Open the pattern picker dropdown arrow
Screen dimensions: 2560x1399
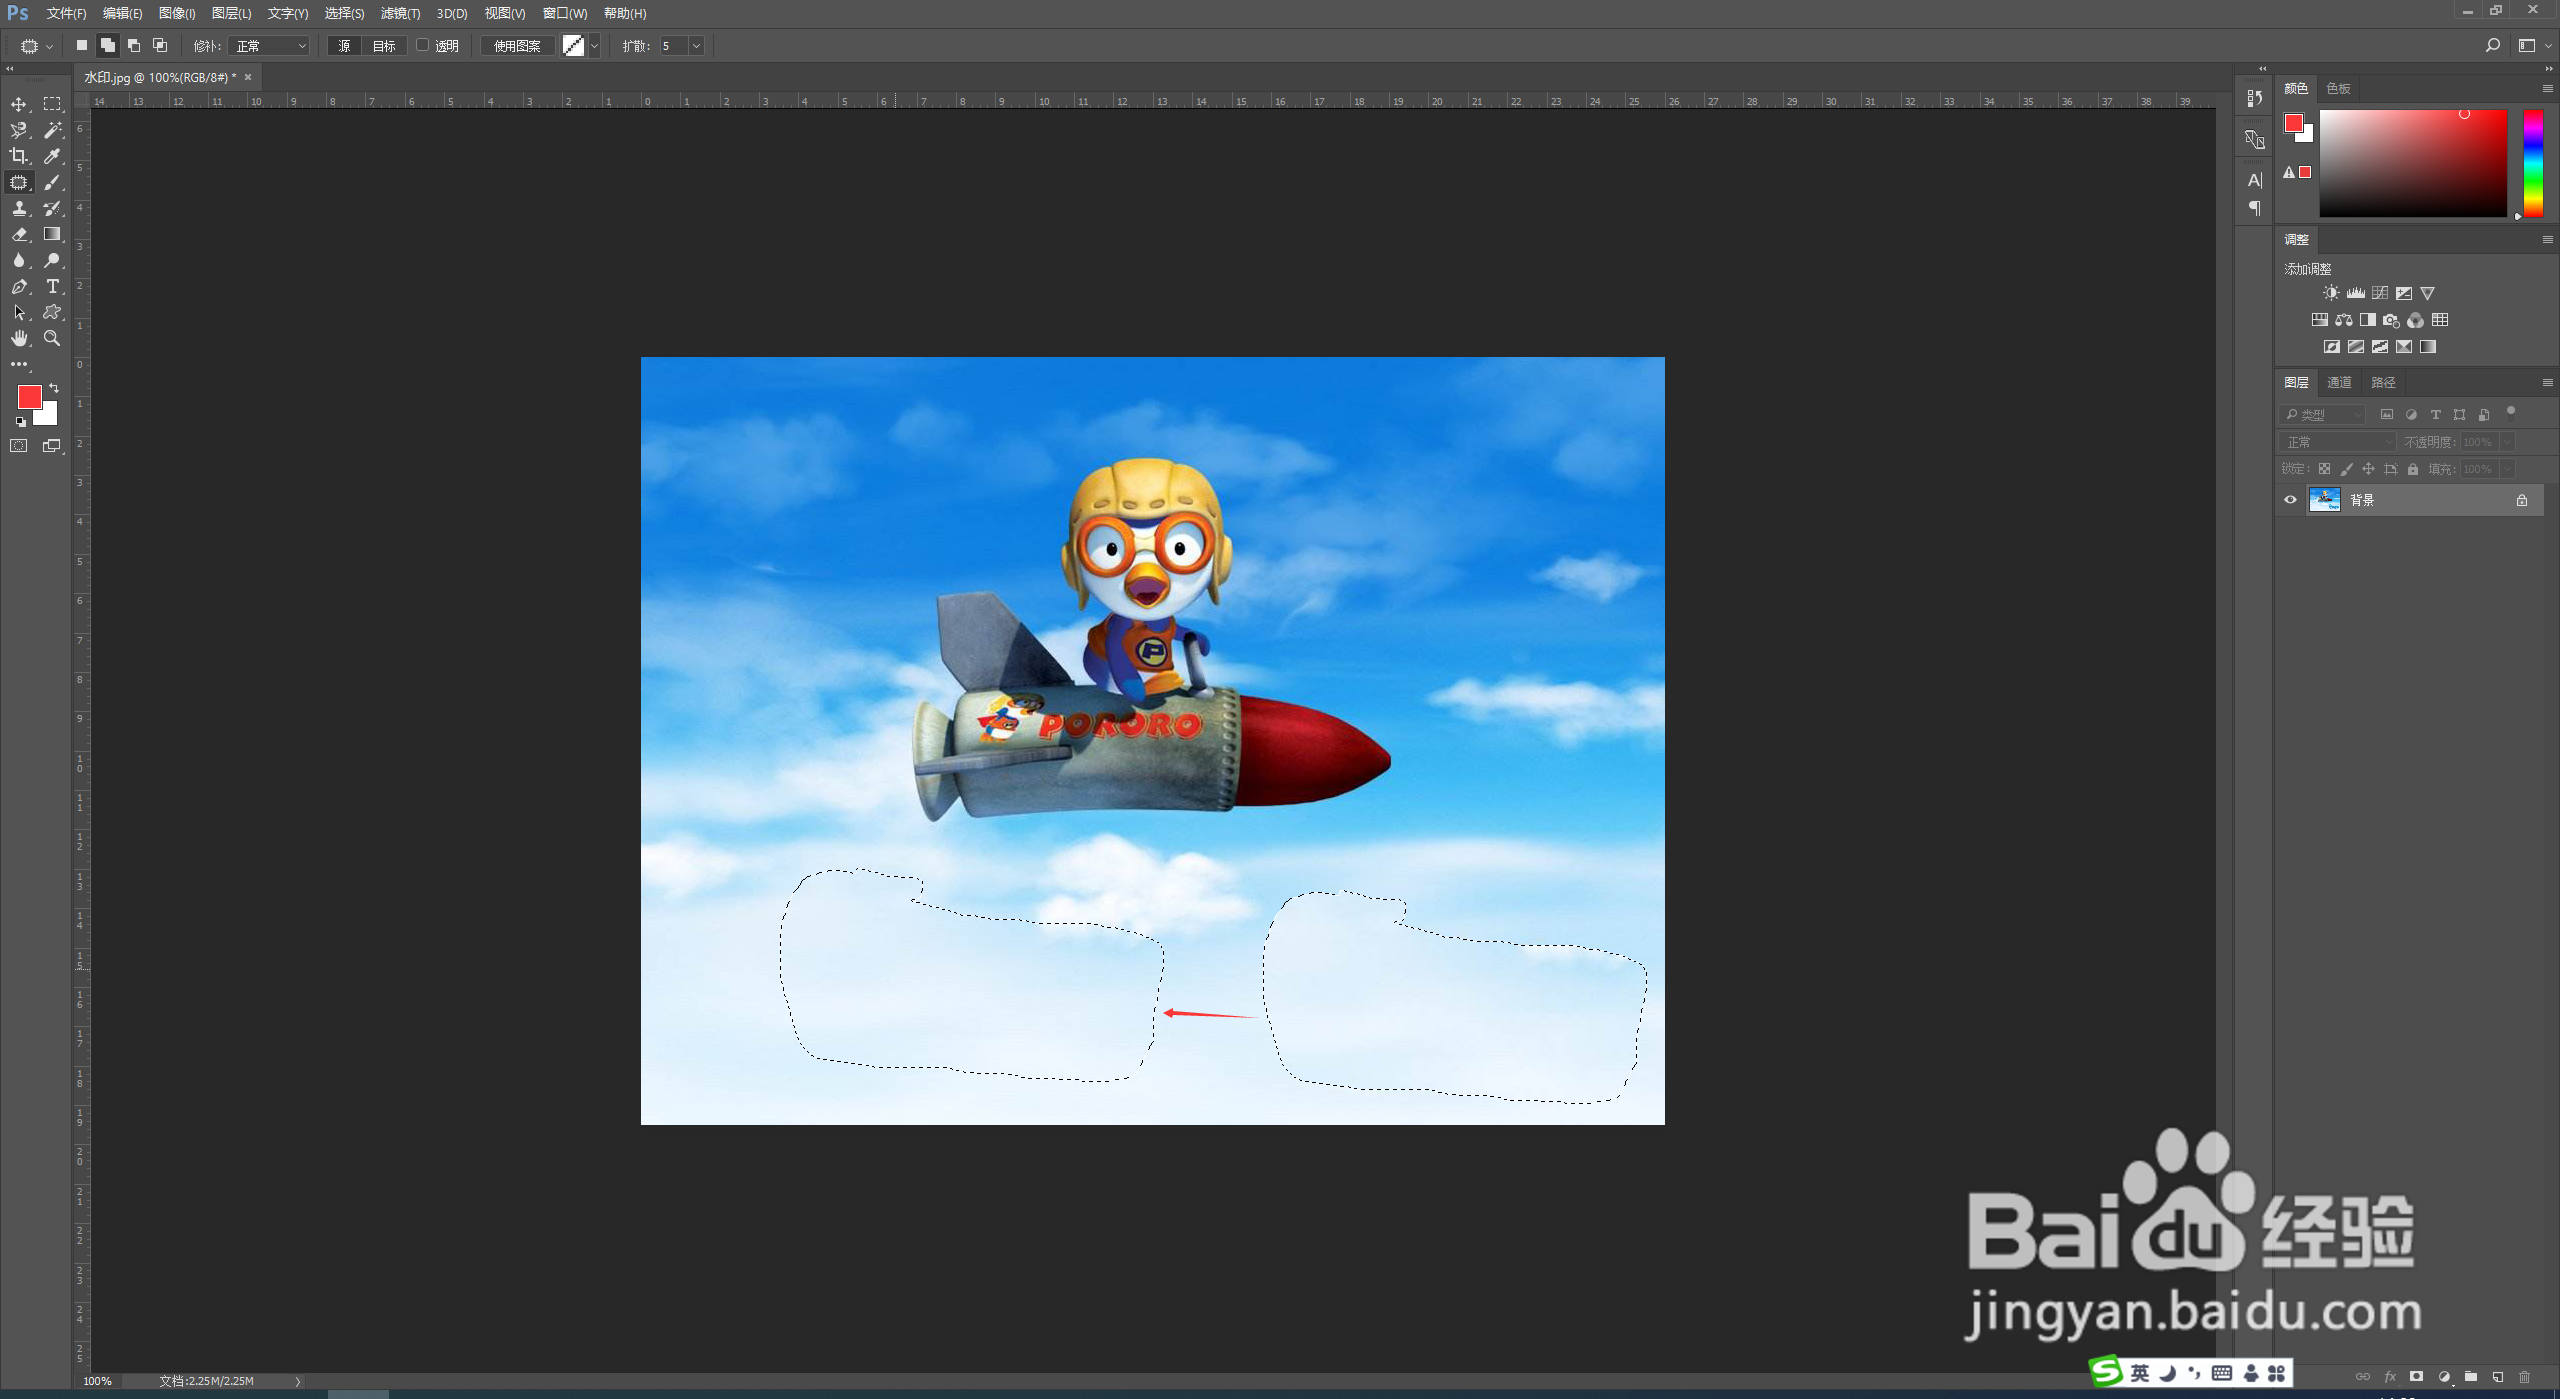pos(594,46)
